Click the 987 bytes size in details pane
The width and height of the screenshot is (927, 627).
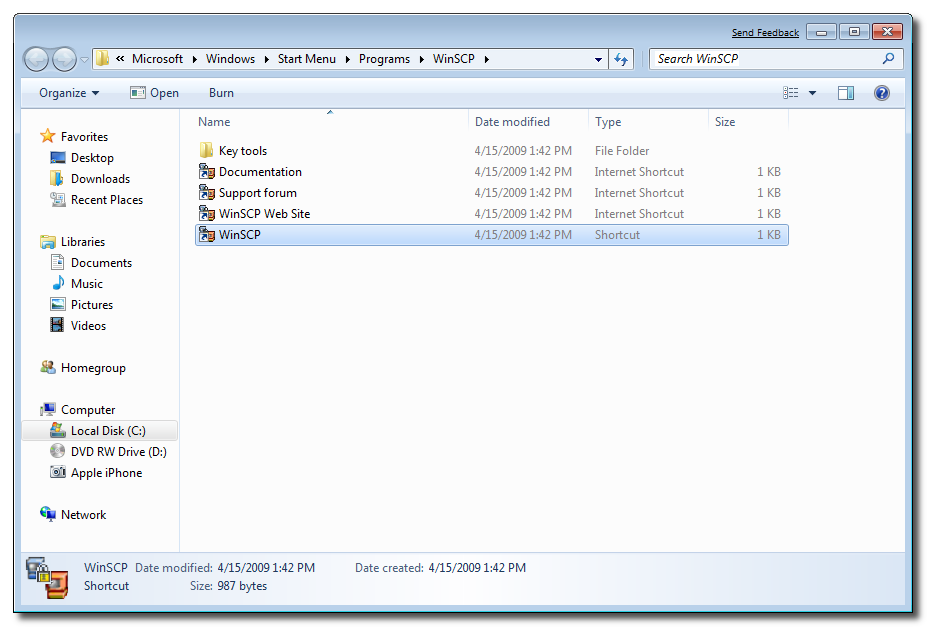[242, 586]
